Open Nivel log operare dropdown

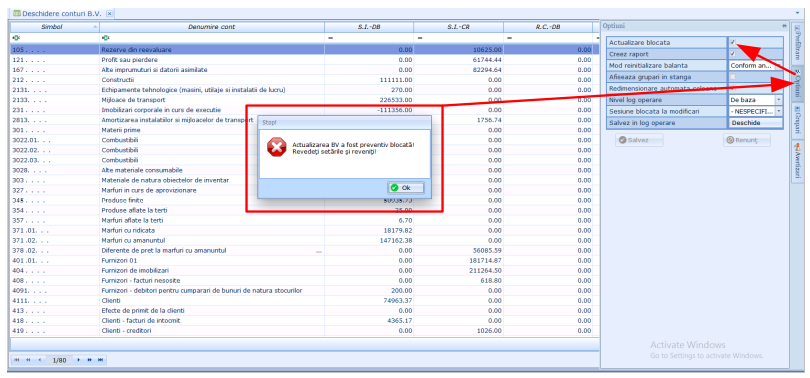tap(779, 100)
